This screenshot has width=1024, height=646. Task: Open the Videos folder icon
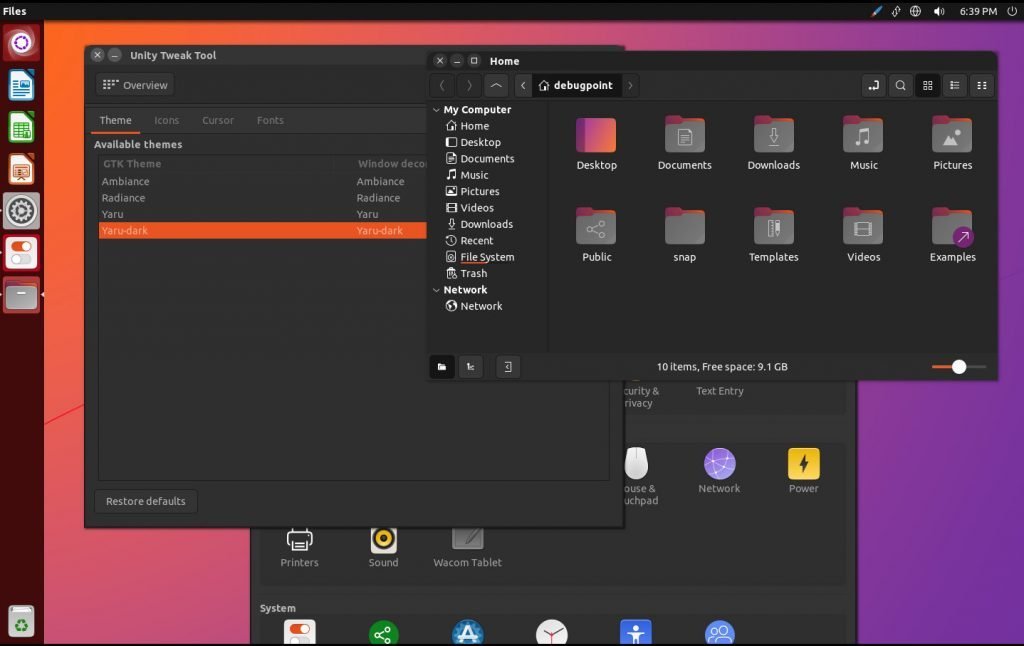coord(863,227)
